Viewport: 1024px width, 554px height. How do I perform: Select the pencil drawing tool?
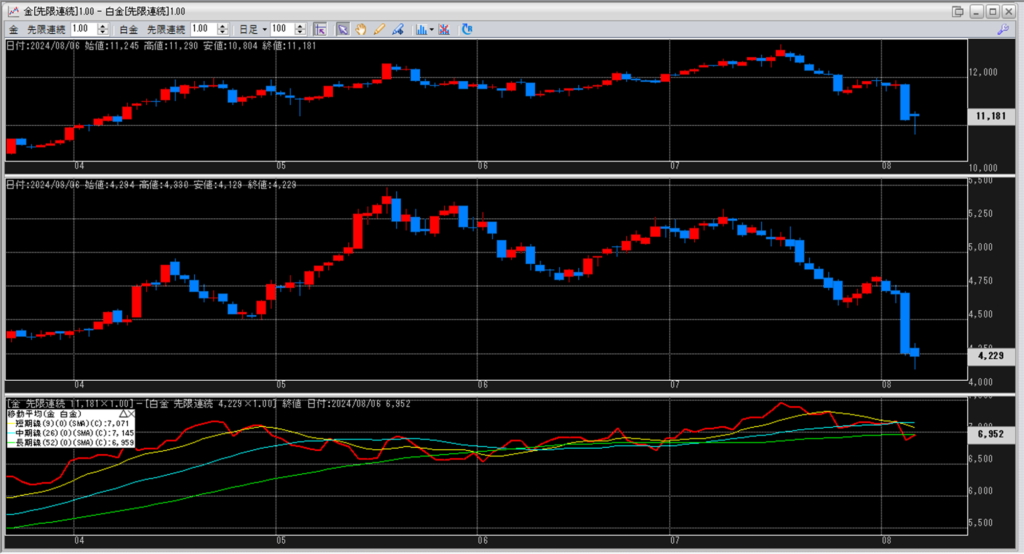pos(379,29)
